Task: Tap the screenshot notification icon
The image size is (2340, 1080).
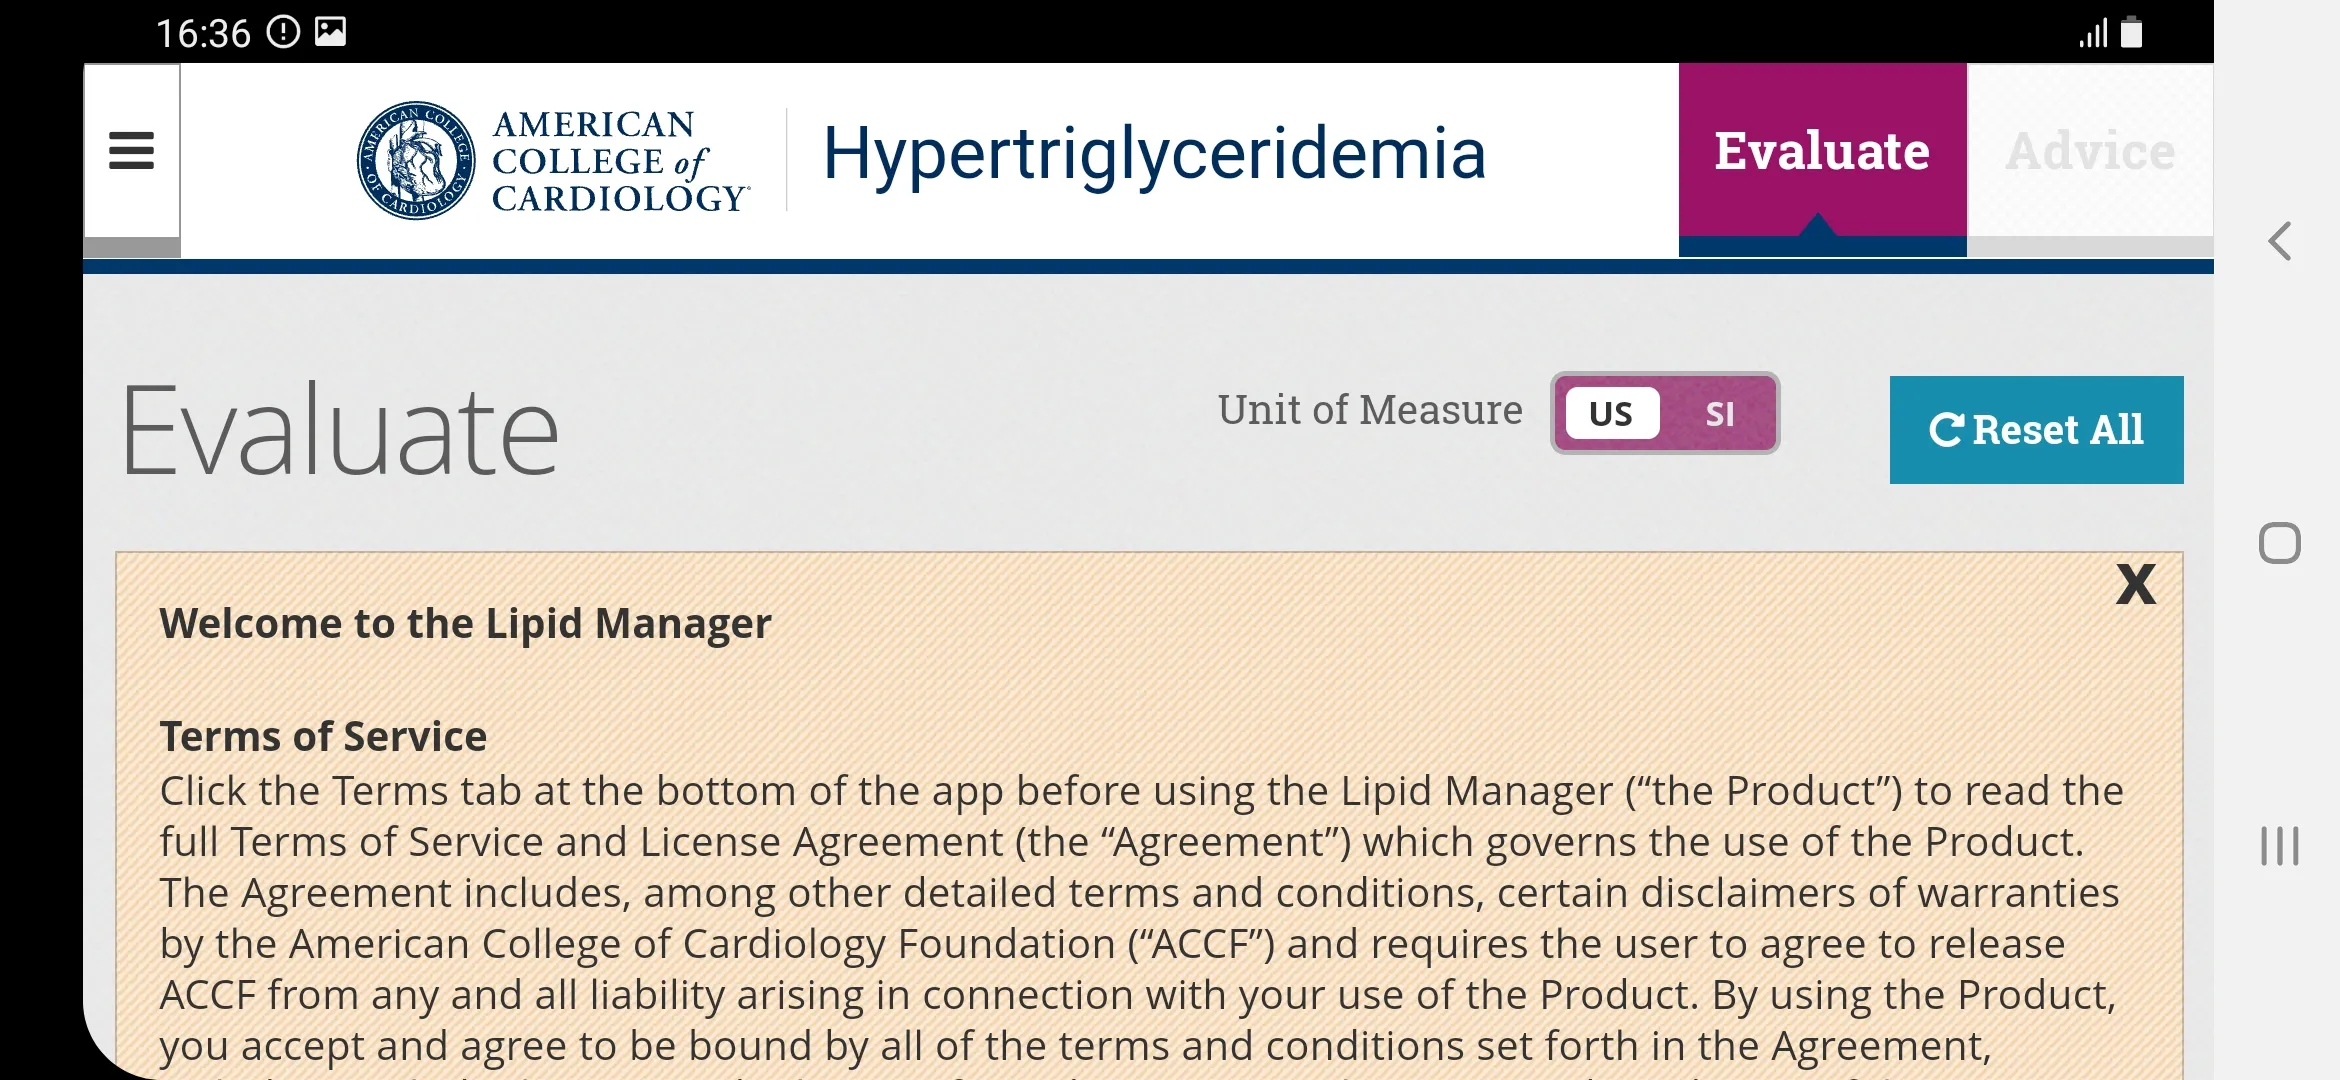Action: [331, 31]
